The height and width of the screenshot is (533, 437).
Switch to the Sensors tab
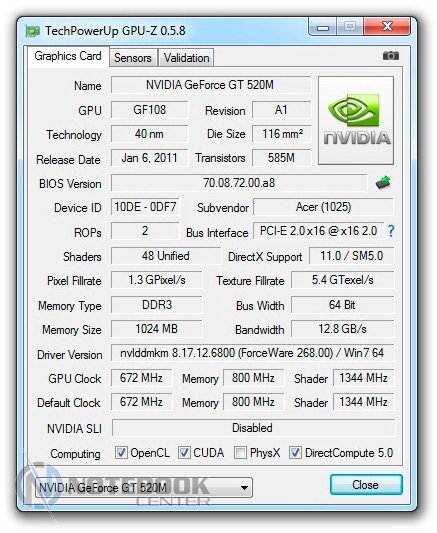(133, 58)
